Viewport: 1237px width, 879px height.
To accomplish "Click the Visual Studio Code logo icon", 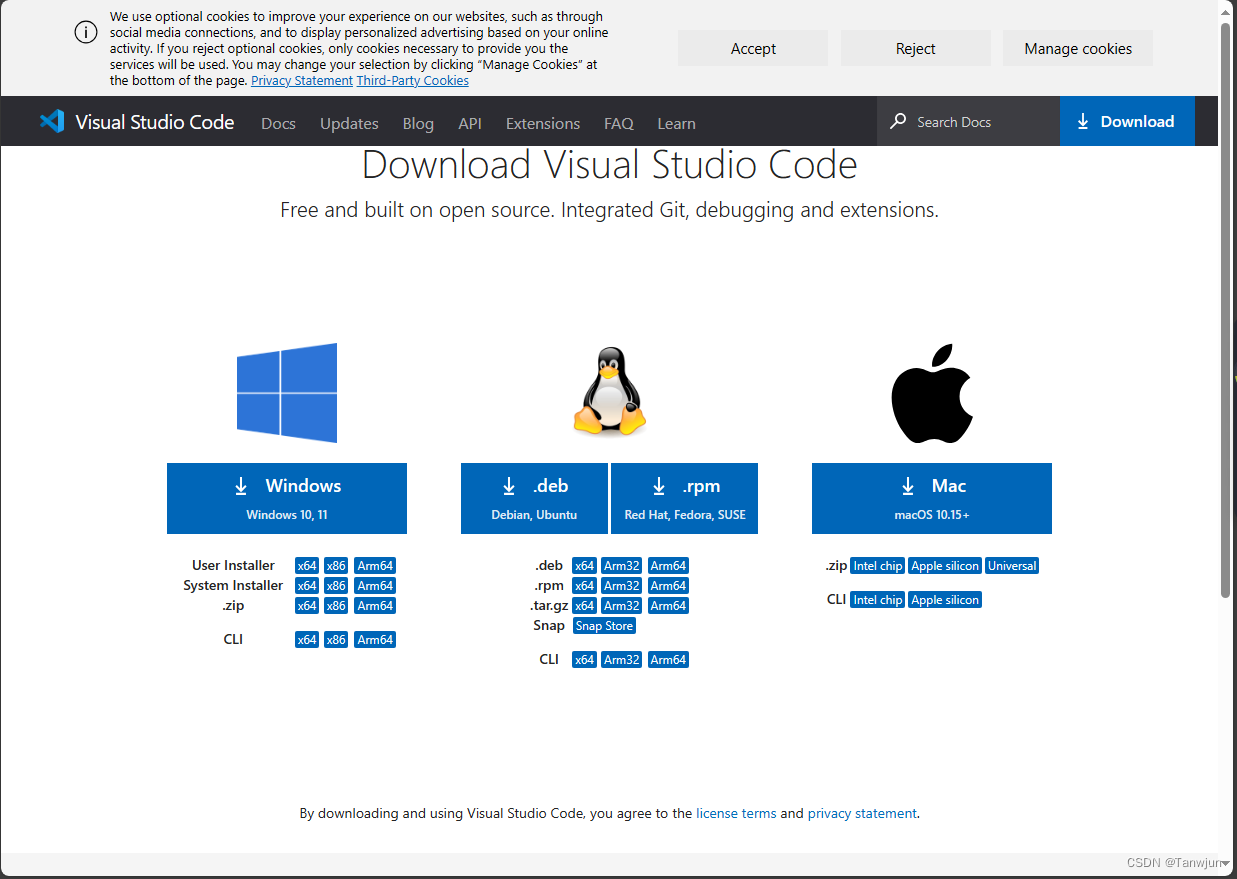I will [52, 121].
